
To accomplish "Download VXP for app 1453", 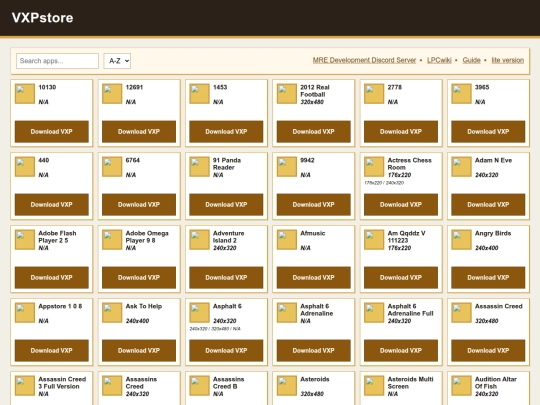I will 226,132.
